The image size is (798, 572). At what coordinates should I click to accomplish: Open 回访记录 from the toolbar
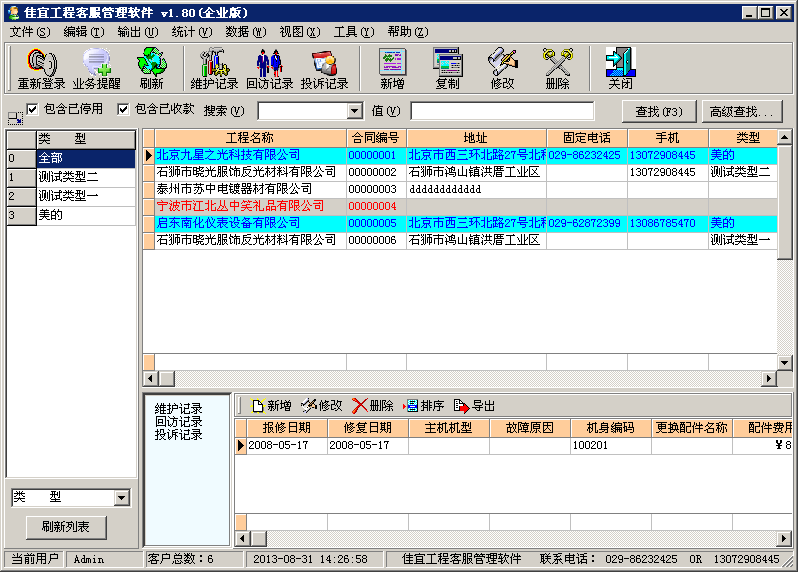(269, 69)
